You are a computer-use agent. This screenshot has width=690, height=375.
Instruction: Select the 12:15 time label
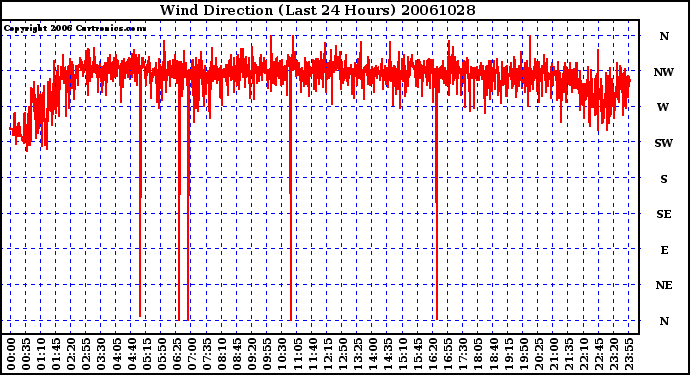coord(327,354)
